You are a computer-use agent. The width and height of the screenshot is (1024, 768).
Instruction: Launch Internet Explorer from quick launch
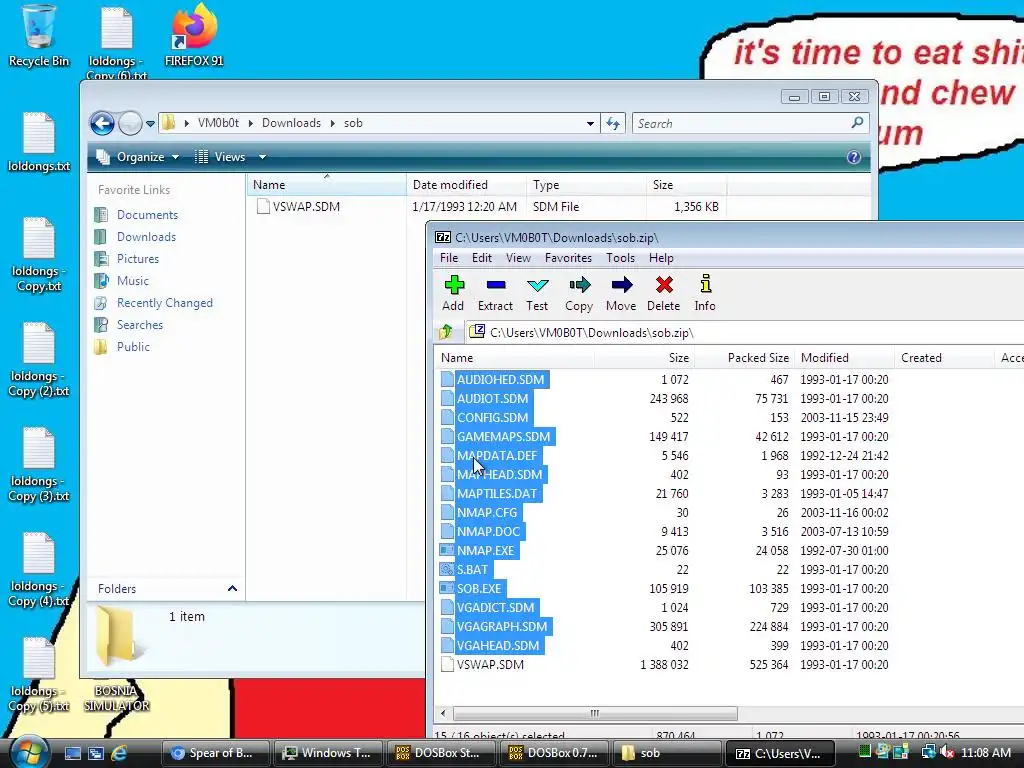pos(119,753)
